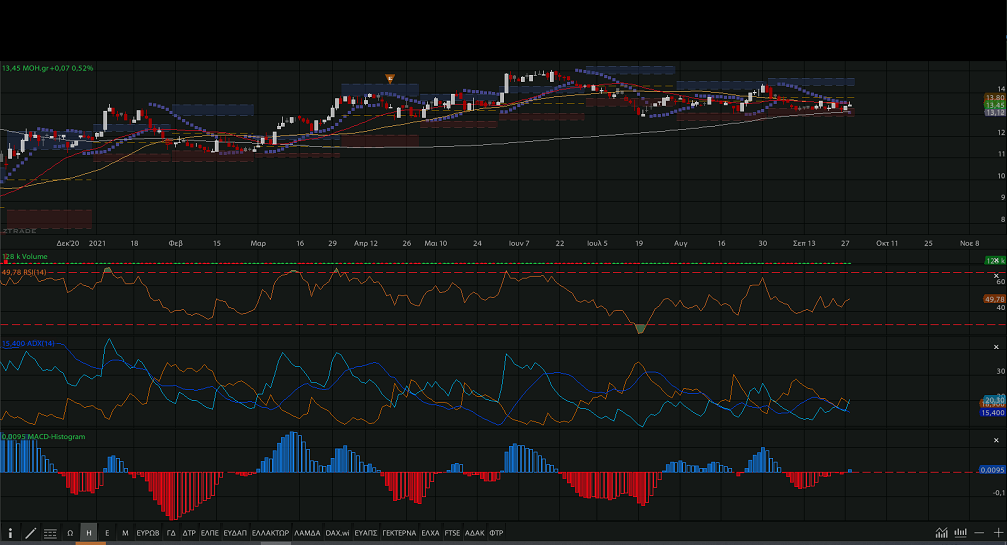Click the ADX(14) indicator label
This screenshot has width=1007, height=545.
coord(27,343)
